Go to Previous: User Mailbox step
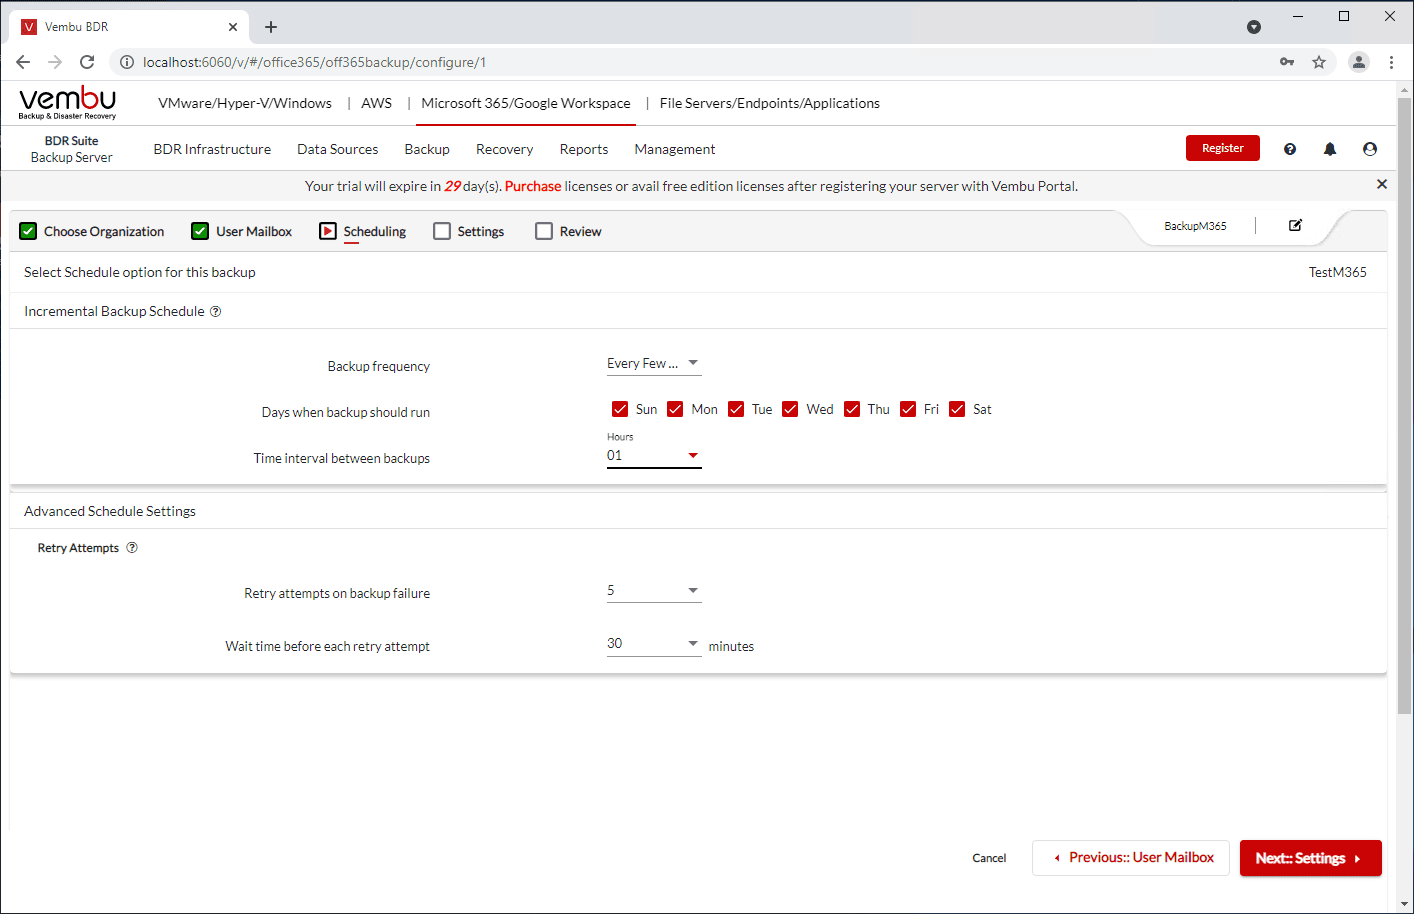Image resolution: width=1414 pixels, height=914 pixels. tap(1131, 858)
